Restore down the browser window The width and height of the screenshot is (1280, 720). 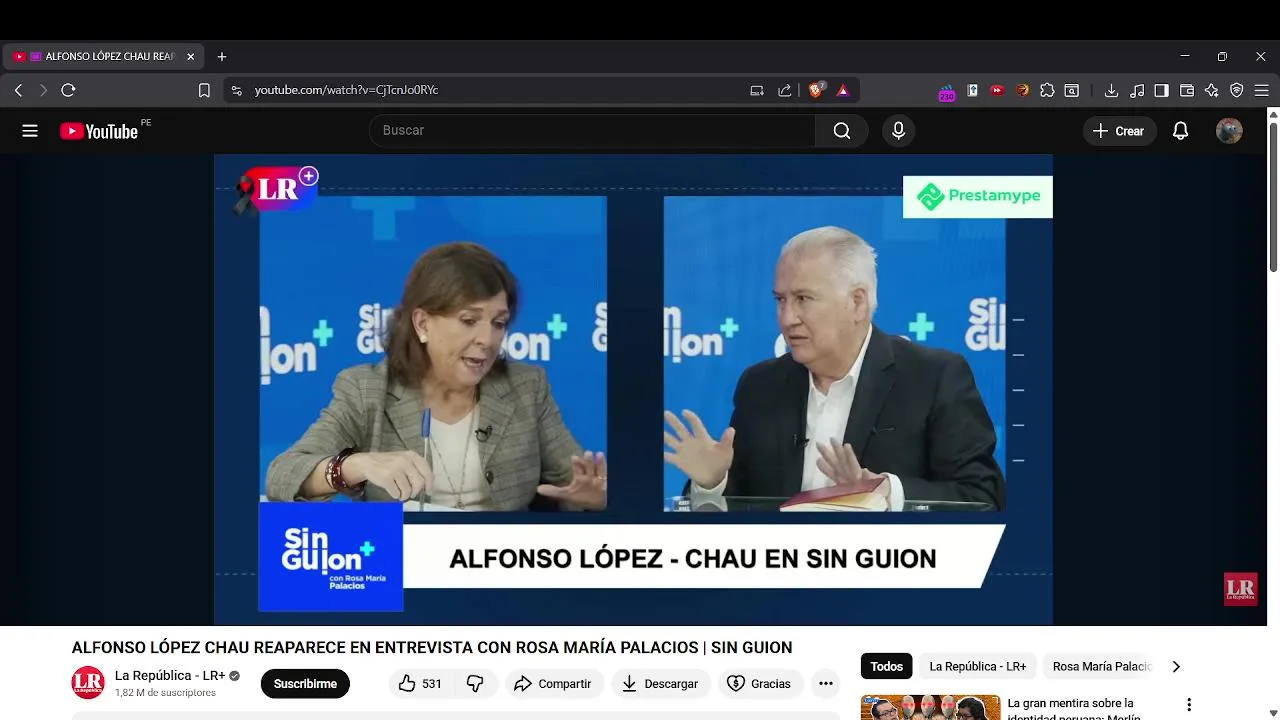click(x=1222, y=56)
